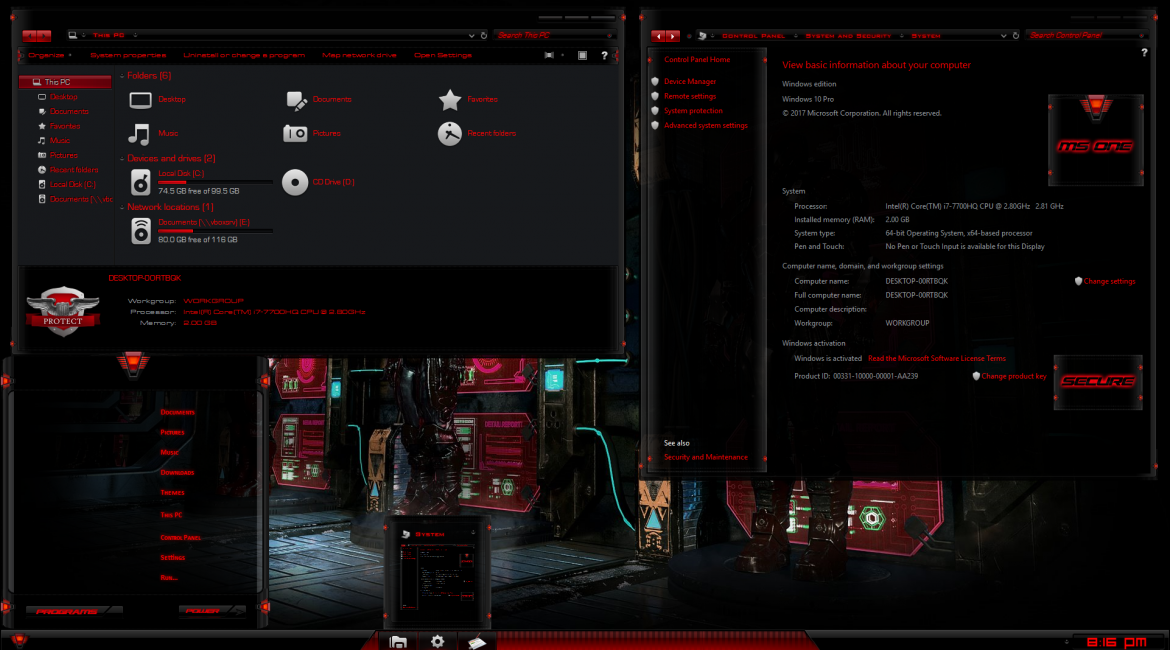Select the CD Drive (D:) disc icon
This screenshot has height=650, width=1170.
click(295, 182)
